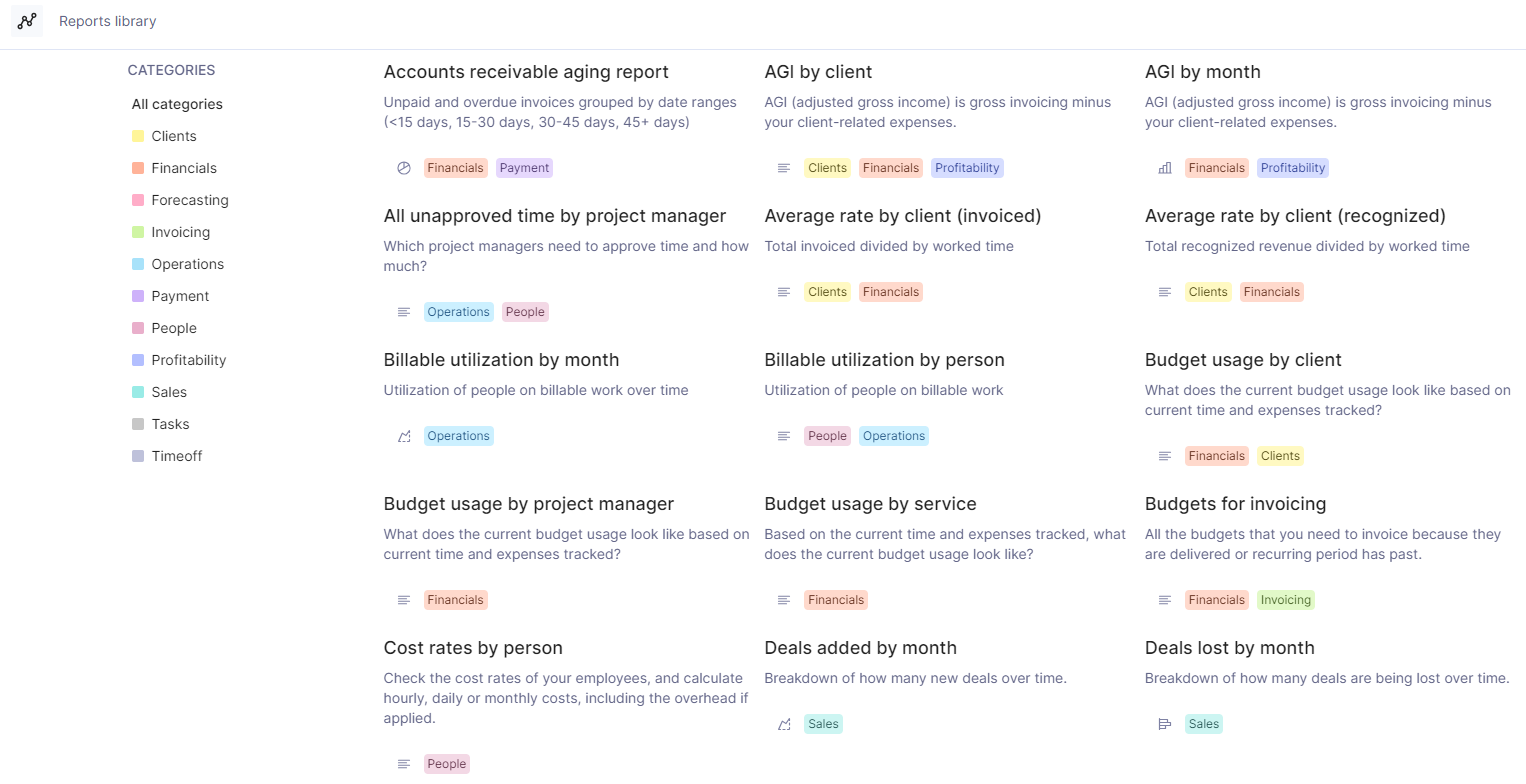
Task: Click the table icon under Cost rates by person
Action: [x=404, y=764]
